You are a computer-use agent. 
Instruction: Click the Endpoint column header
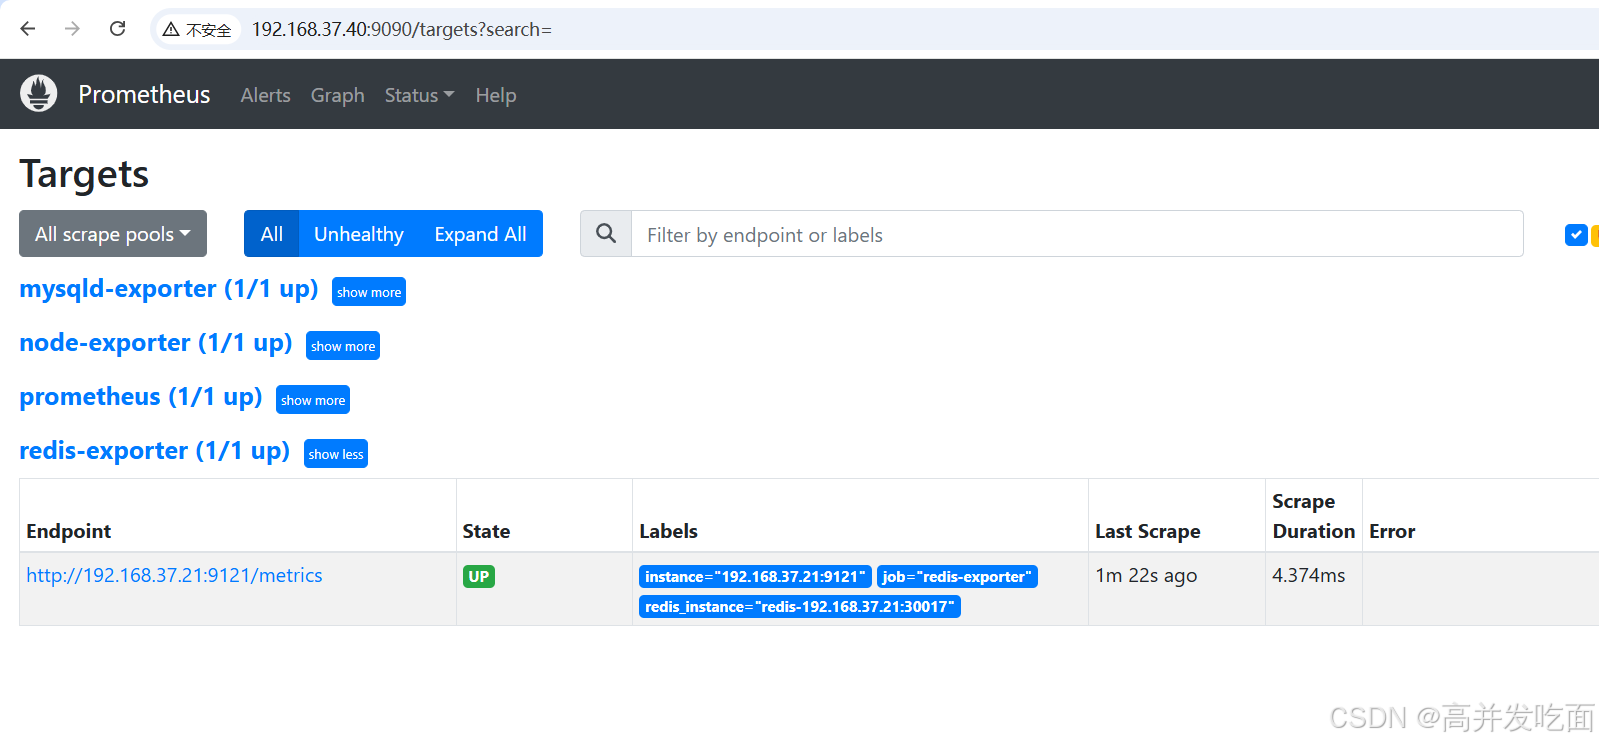point(69,531)
